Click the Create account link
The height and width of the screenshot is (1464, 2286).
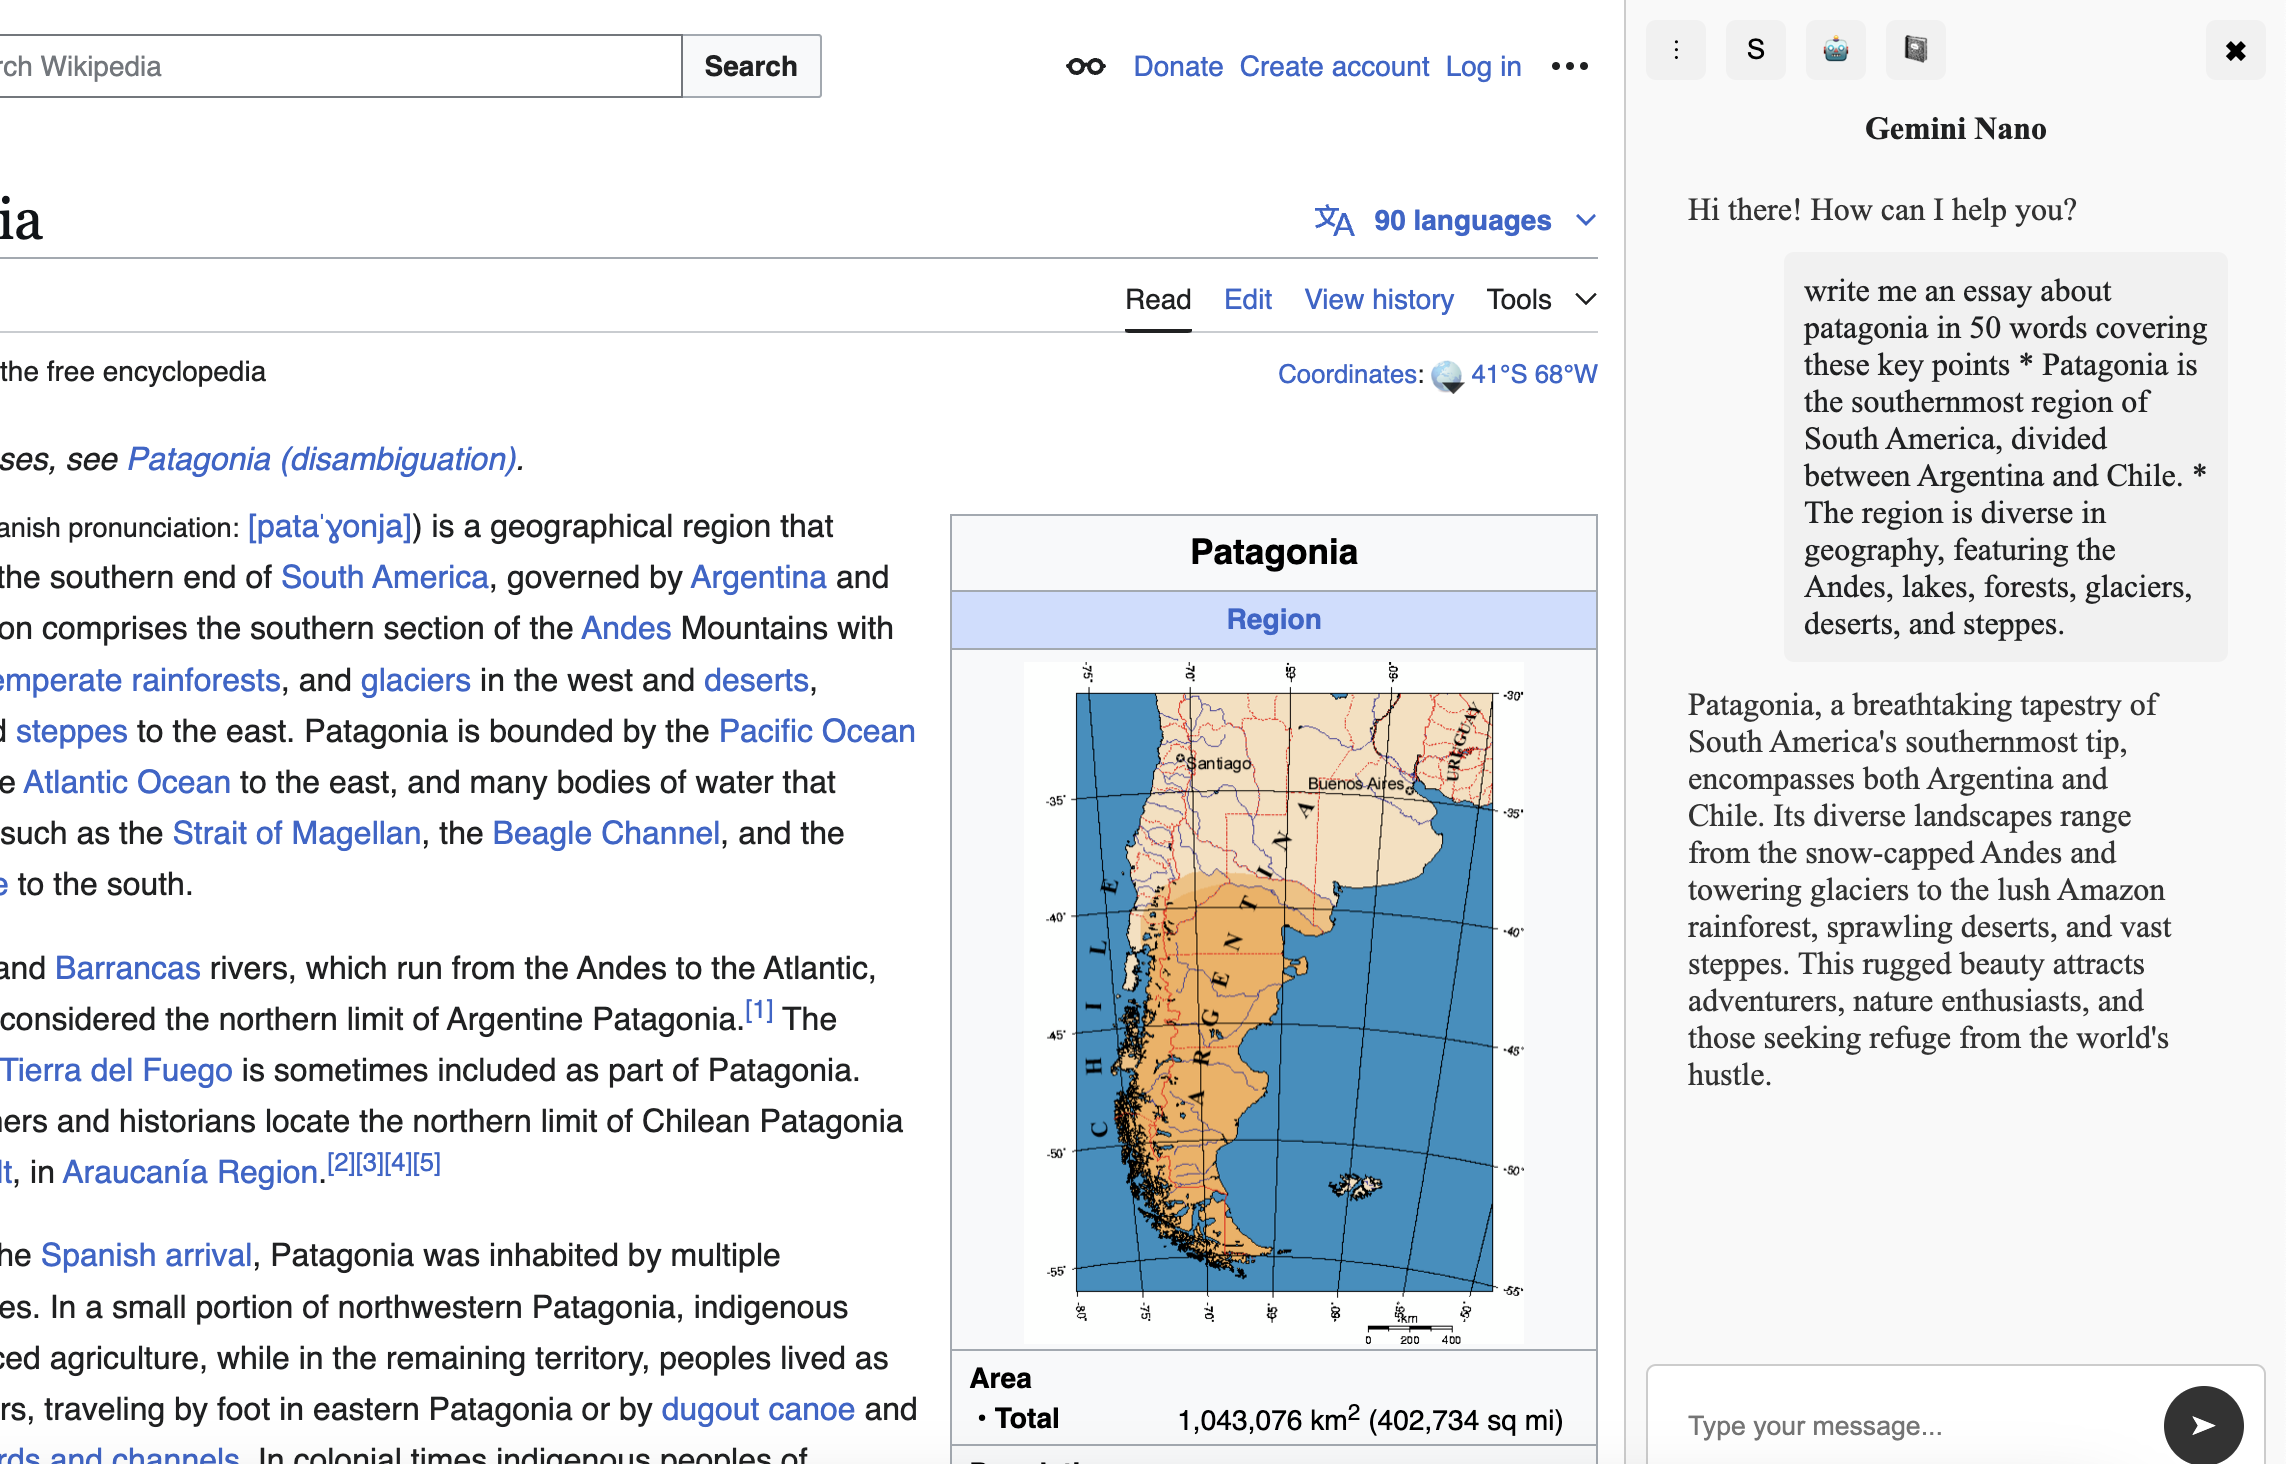click(1334, 67)
